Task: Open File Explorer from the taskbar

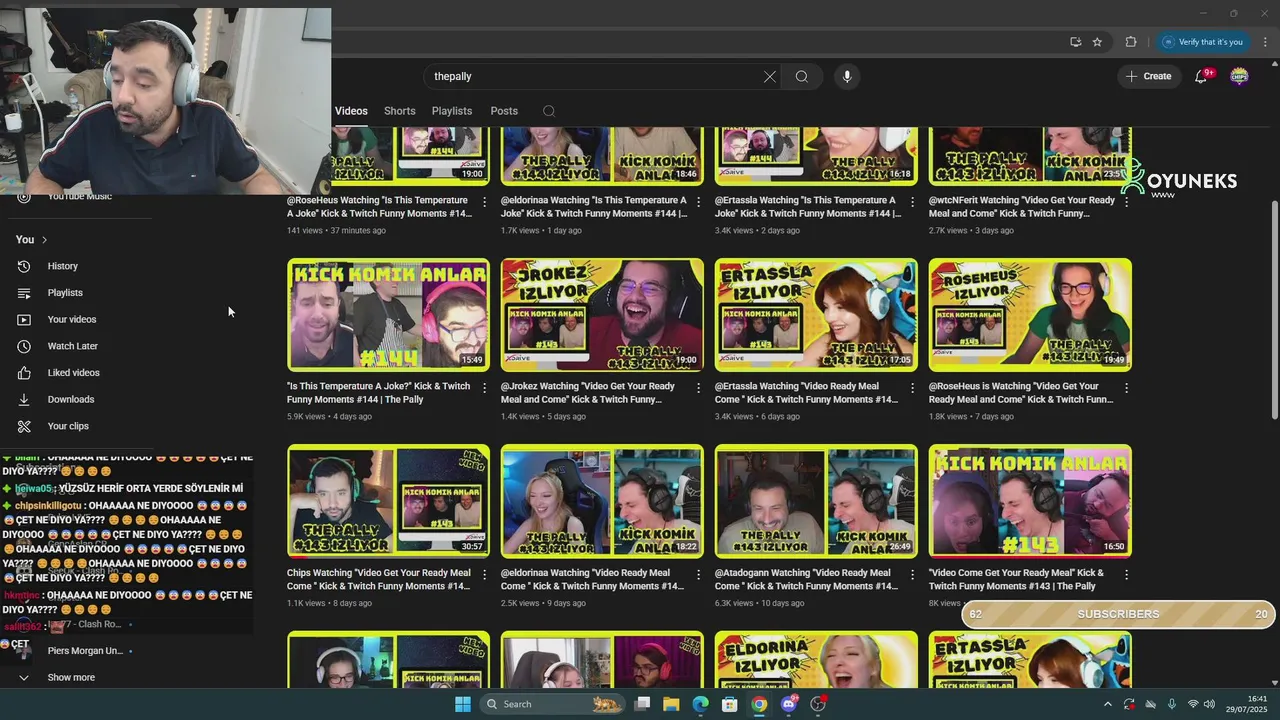Action: (671, 704)
